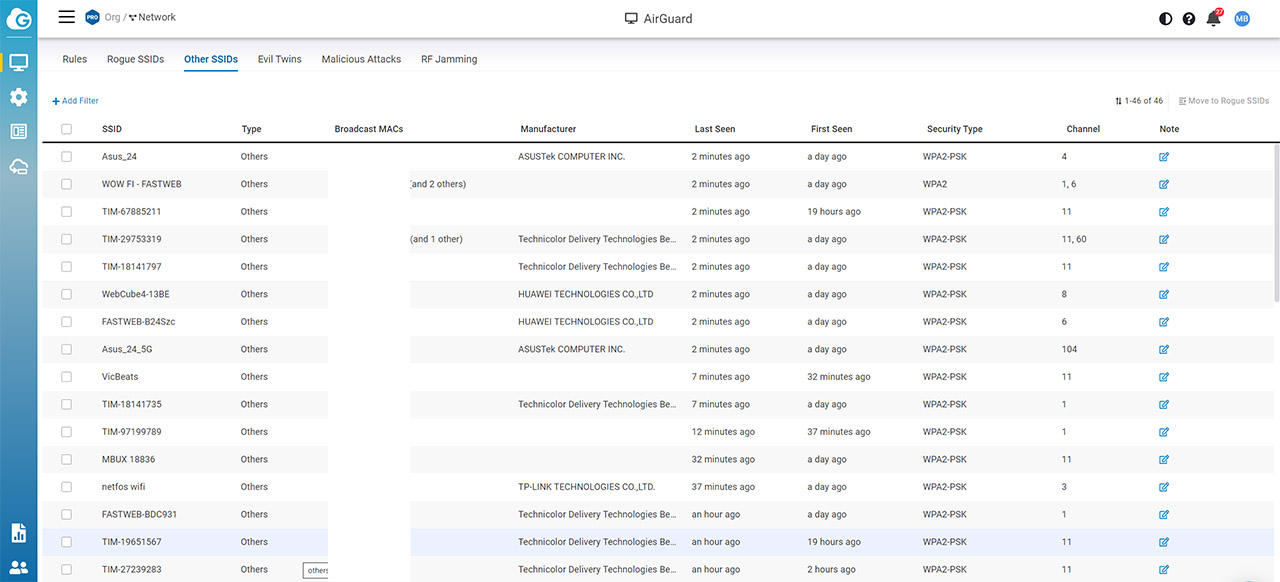1280x582 pixels.
Task: Open the list panel sidebar icon
Action: [19, 131]
